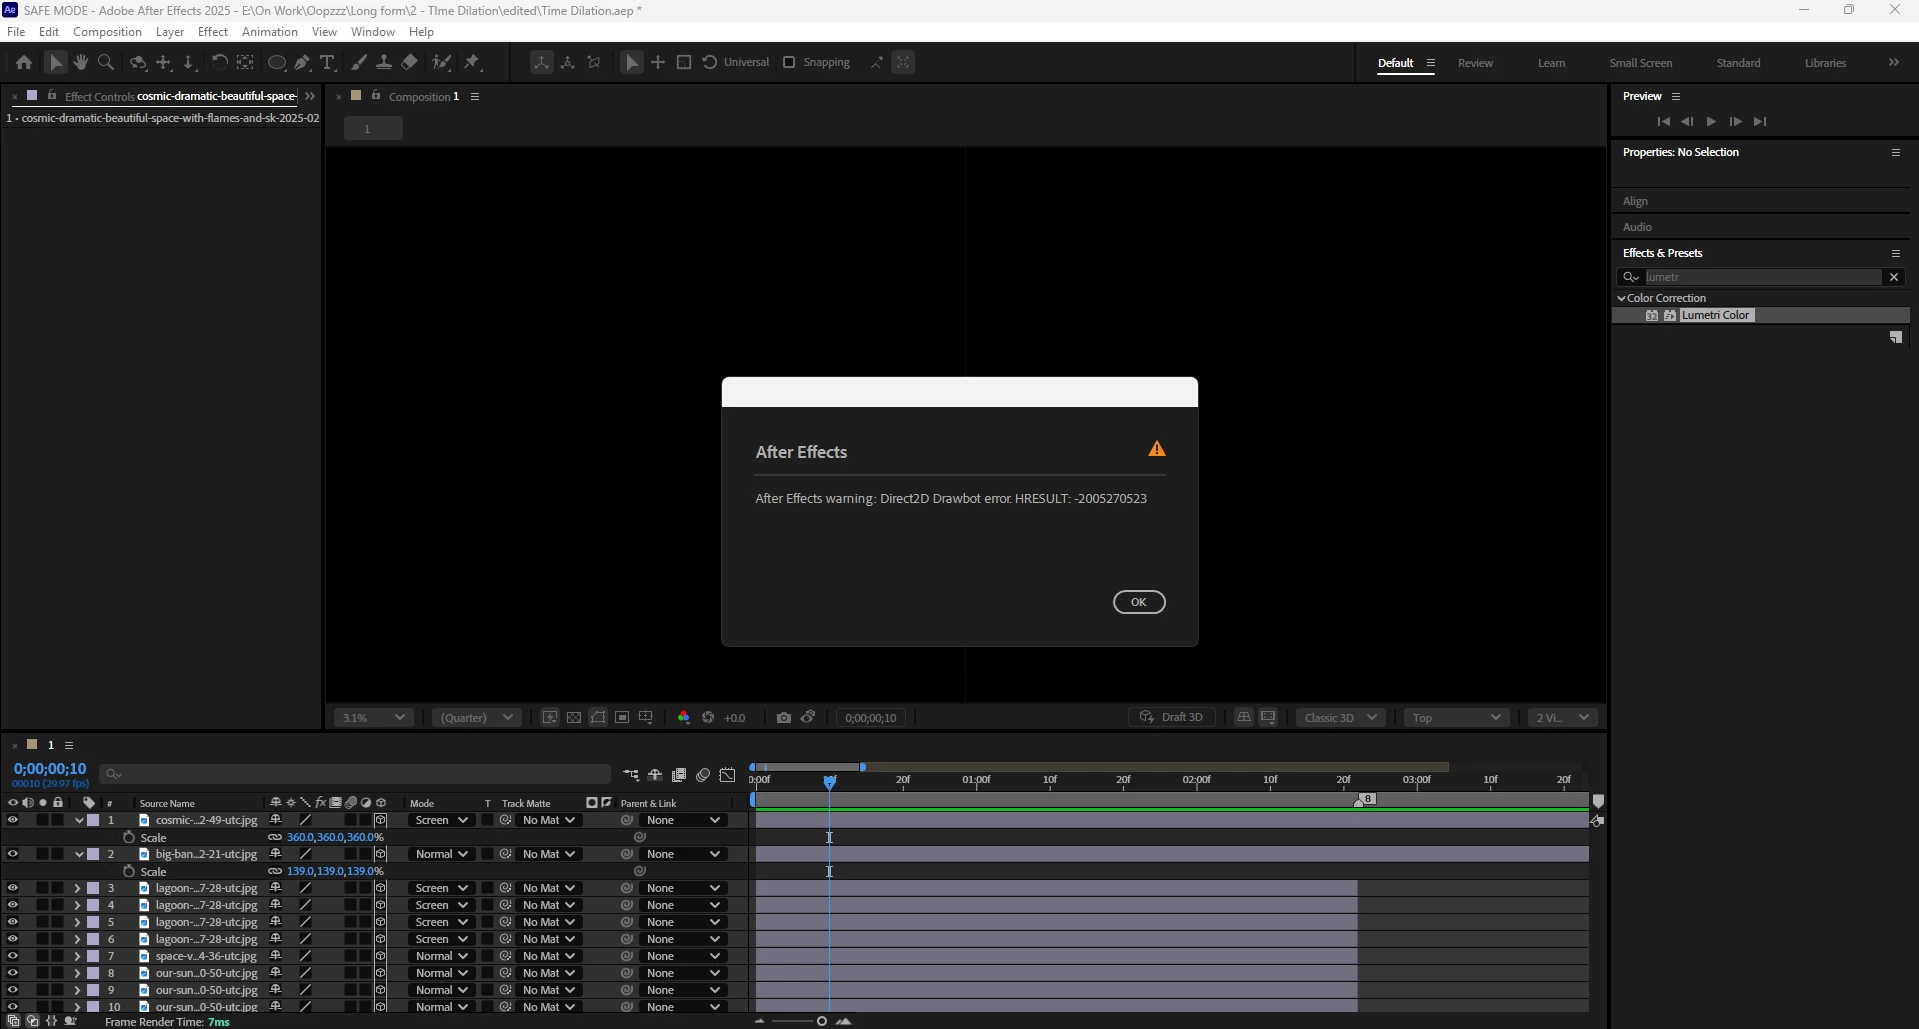The image size is (1919, 1029).
Task: Open the Effects & Presets panel menu
Action: point(1895,253)
